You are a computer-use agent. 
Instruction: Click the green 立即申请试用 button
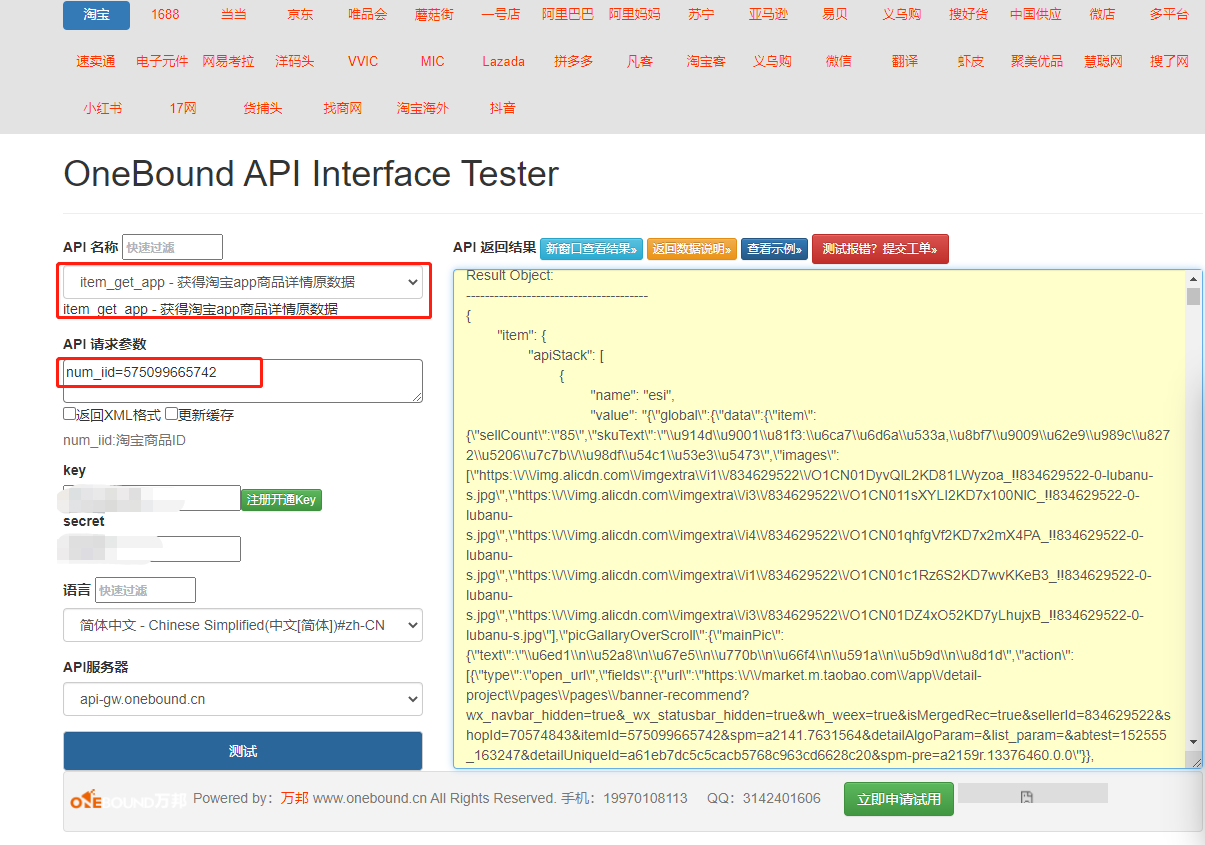(x=898, y=799)
